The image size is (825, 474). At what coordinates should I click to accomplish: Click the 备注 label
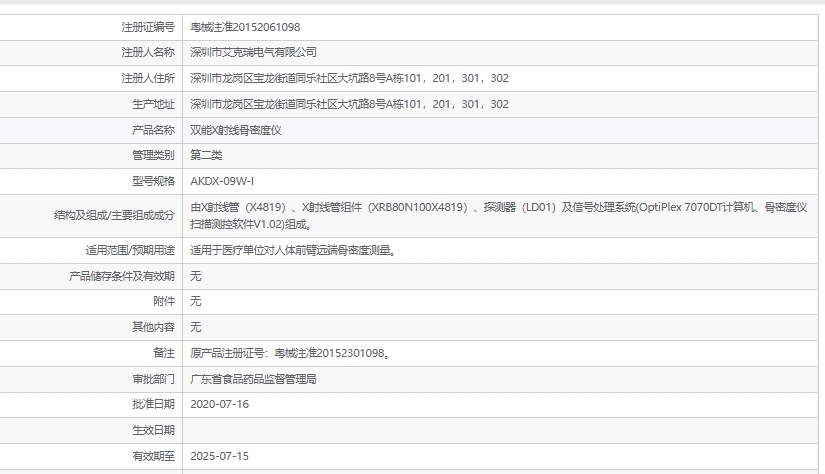[x=164, y=353]
